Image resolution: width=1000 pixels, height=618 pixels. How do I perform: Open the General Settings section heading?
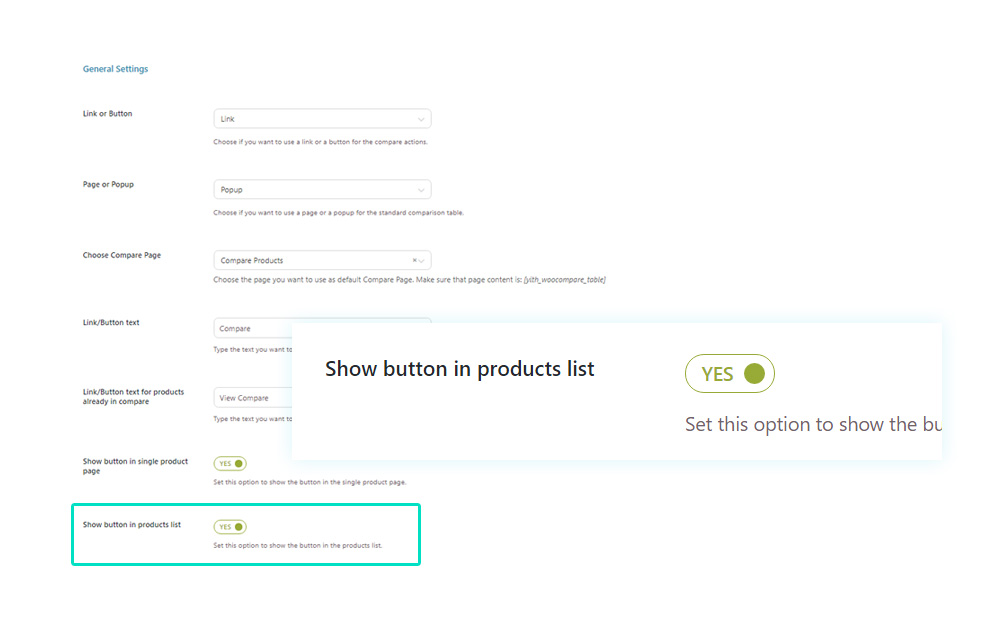115,69
